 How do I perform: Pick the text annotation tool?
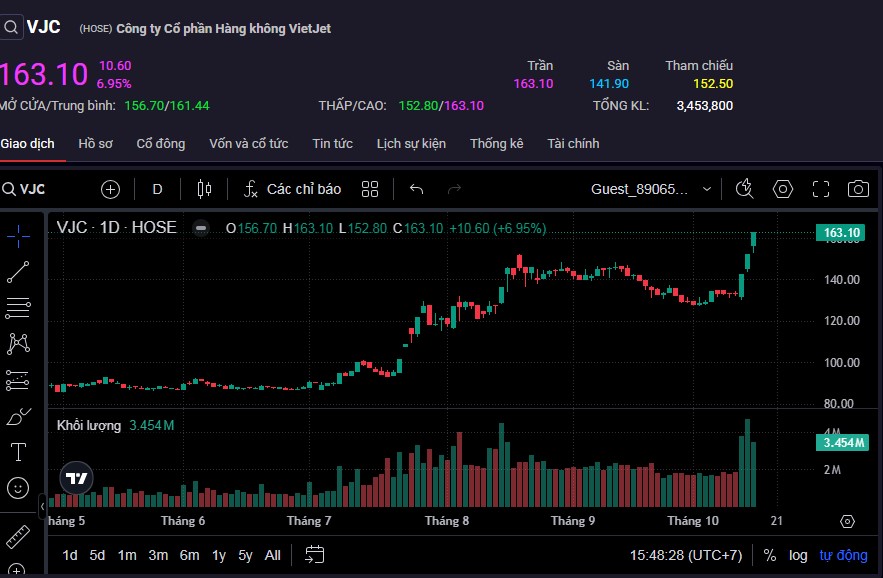click(18, 452)
